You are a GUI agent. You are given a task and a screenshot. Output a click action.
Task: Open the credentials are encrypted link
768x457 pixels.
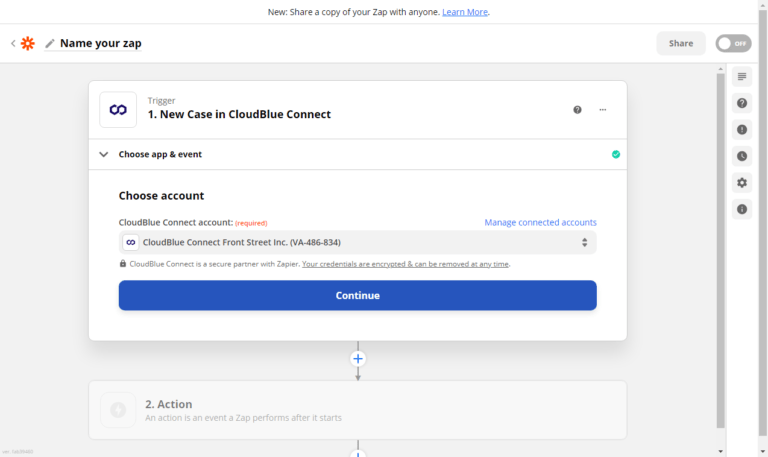click(x=406, y=264)
